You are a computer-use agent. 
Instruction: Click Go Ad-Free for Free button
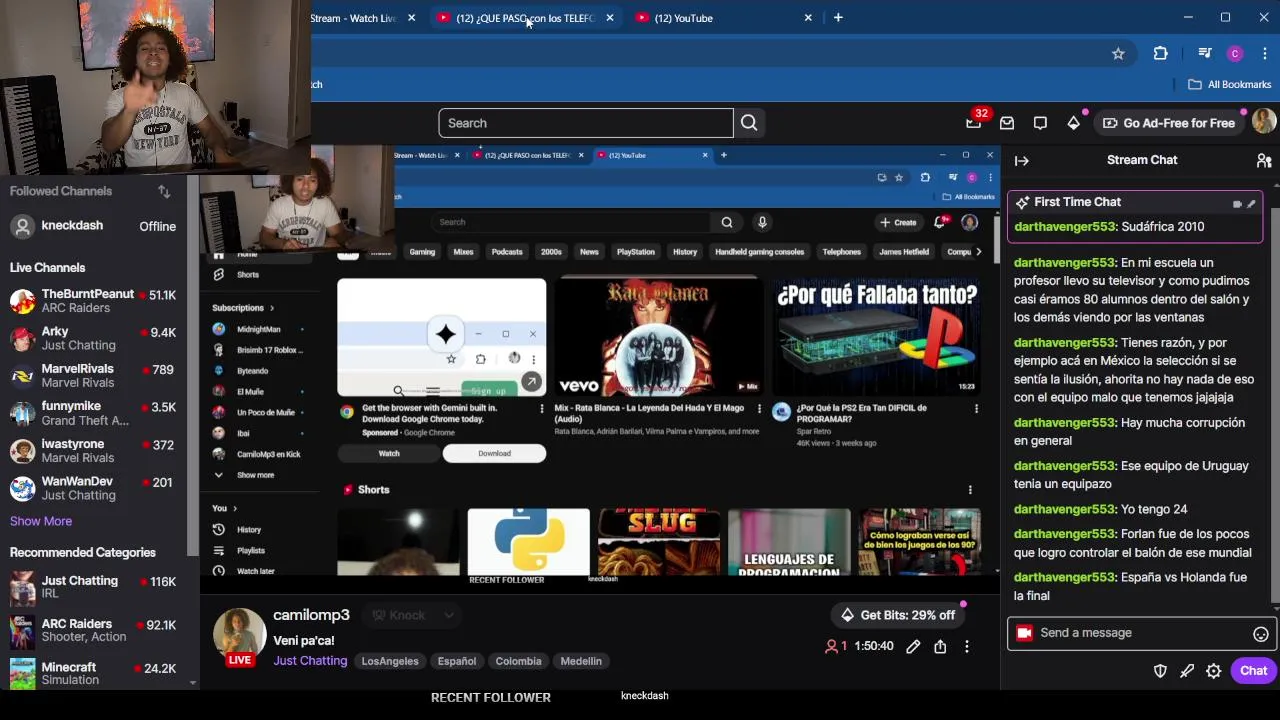1169,123
